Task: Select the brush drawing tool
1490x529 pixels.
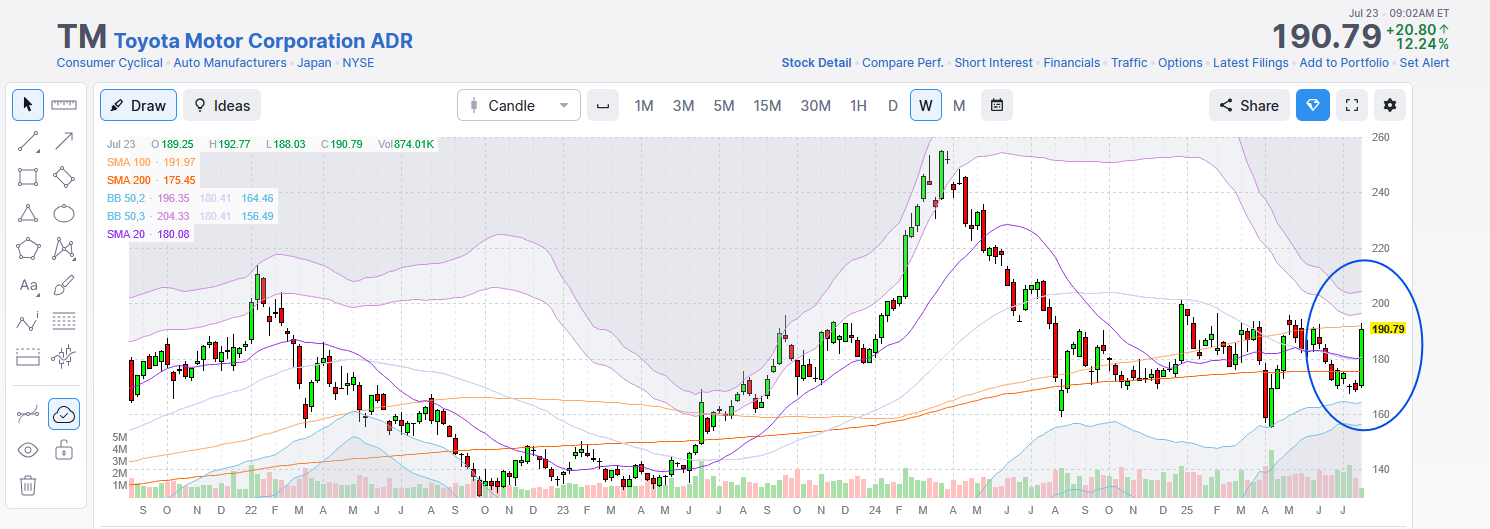Action: pos(65,286)
